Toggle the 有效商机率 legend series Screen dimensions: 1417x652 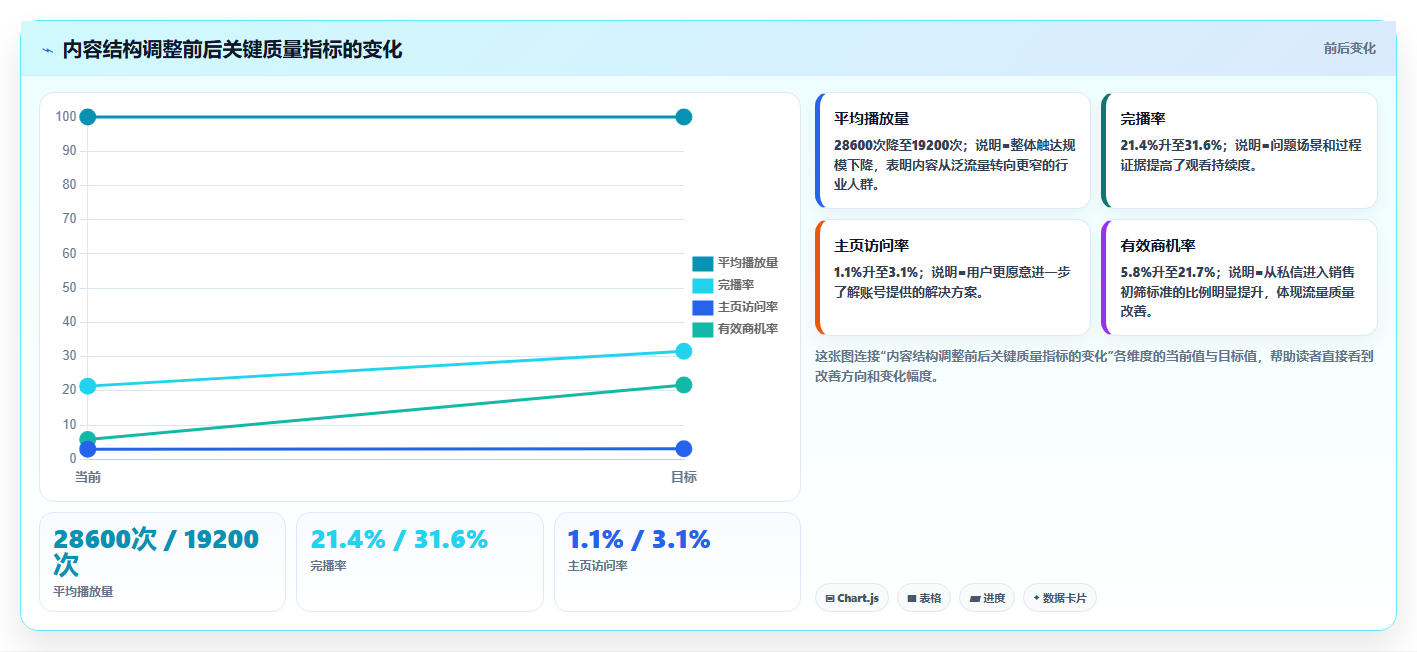click(x=735, y=329)
